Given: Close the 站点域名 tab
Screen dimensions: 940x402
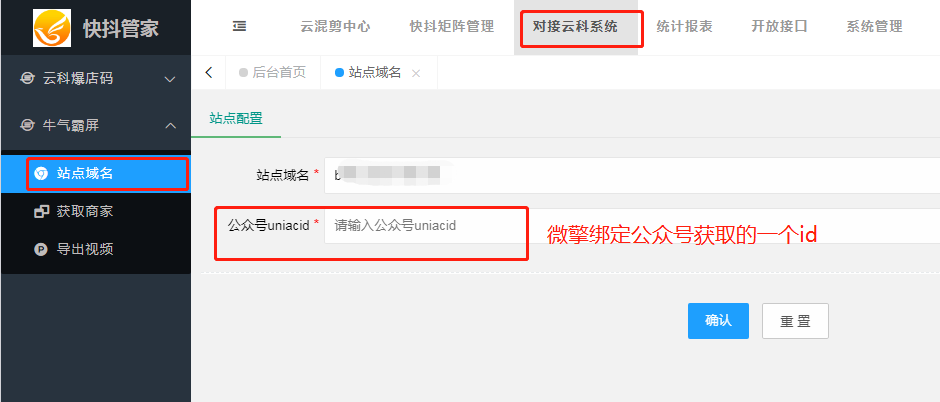Looking at the screenshot, I should [416, 73].
